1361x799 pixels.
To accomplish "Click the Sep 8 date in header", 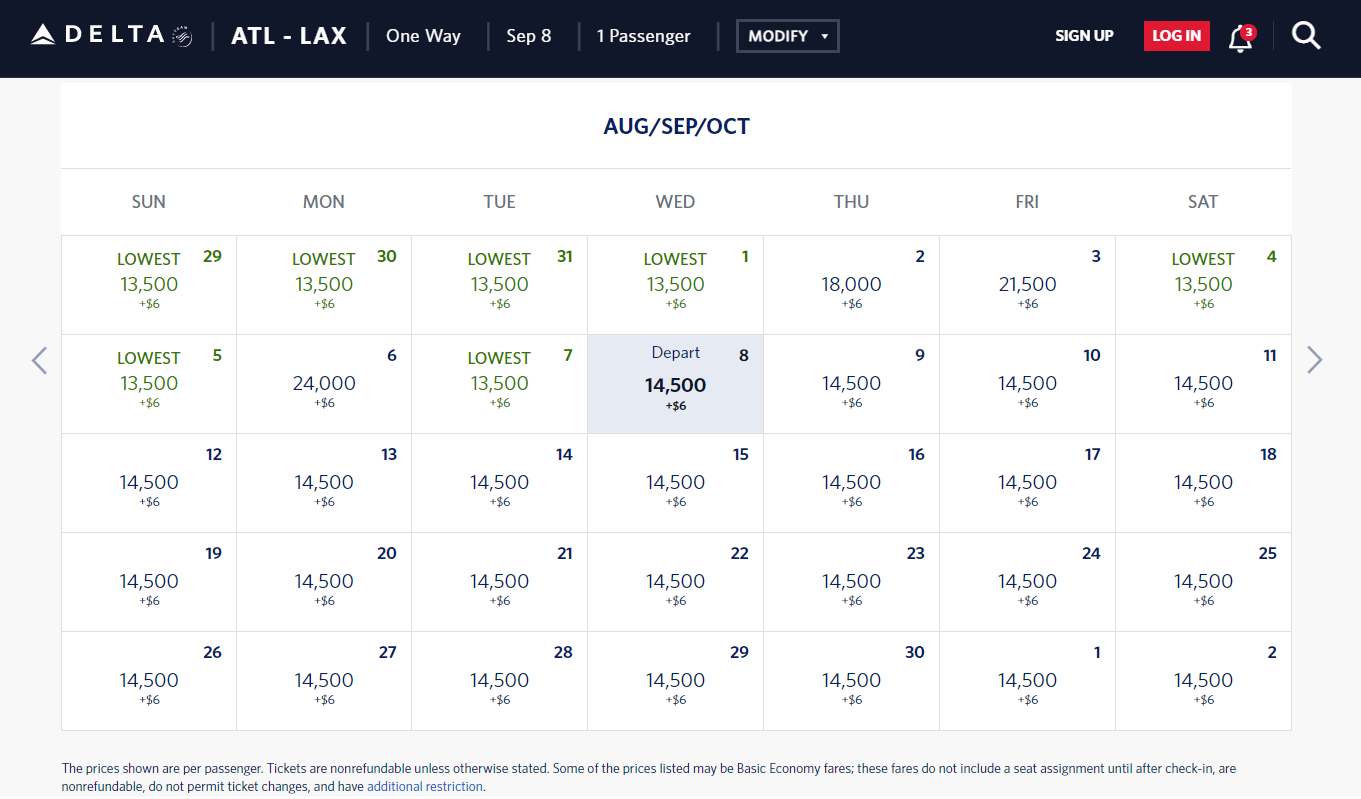I will [529, 36].
